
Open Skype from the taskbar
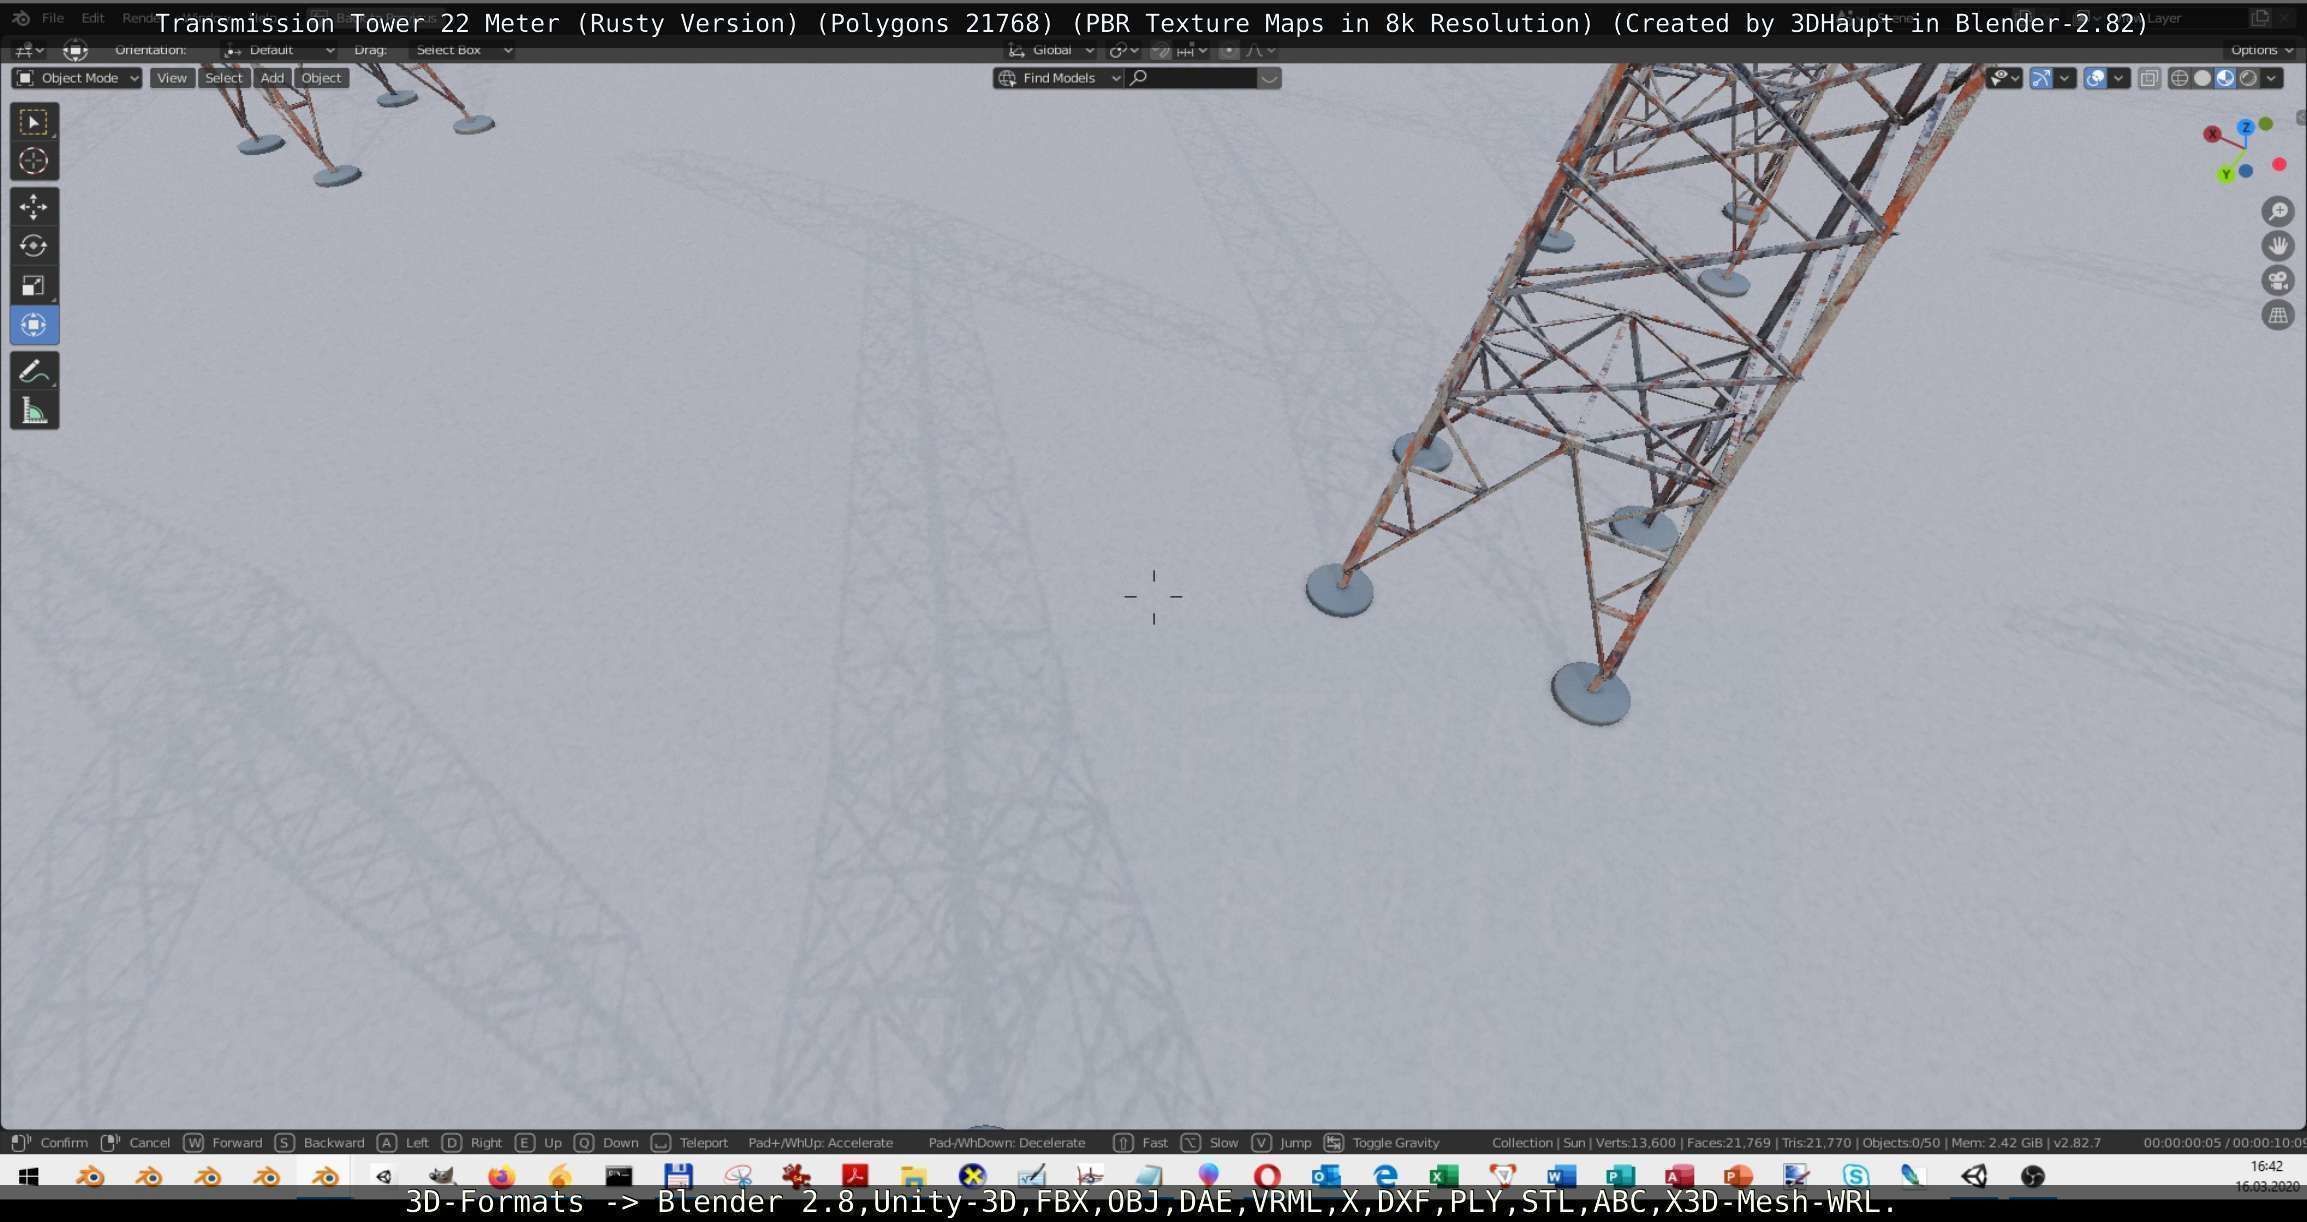click(x=1856, y=1176)
